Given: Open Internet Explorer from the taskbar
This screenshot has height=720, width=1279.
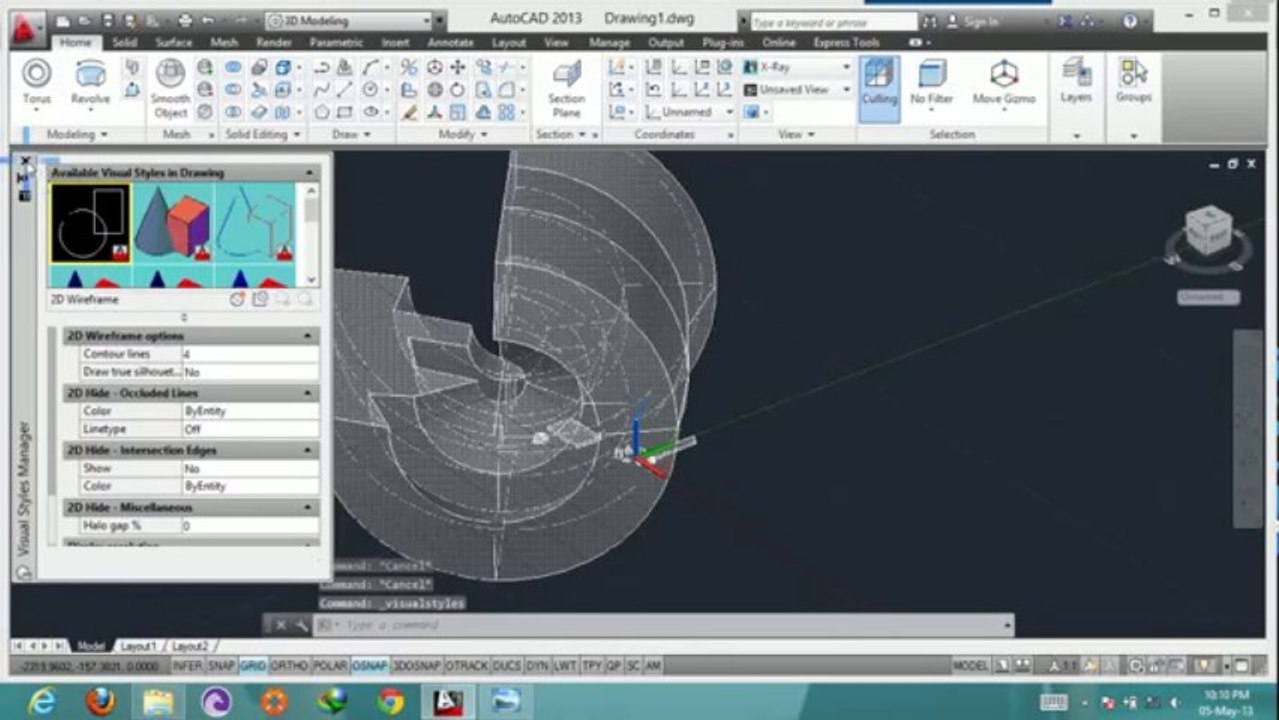Looking at the screenshot, I should point(42,702).
